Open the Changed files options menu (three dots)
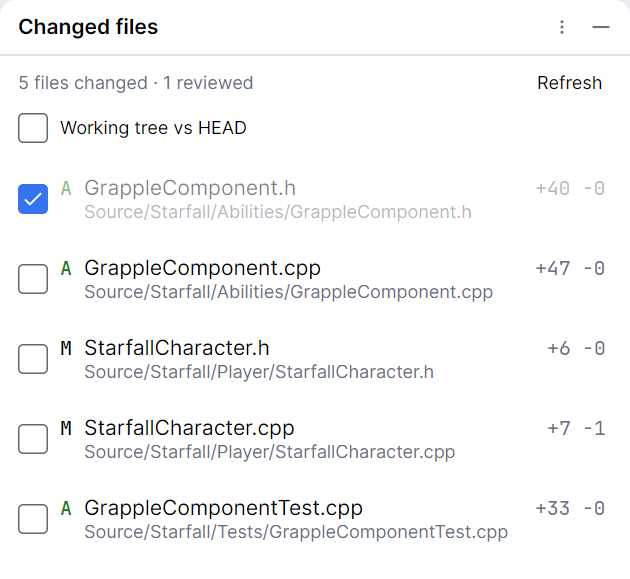The height and width of the screenshot is (579, 630). pyautogui.click(x=562, y=27)
